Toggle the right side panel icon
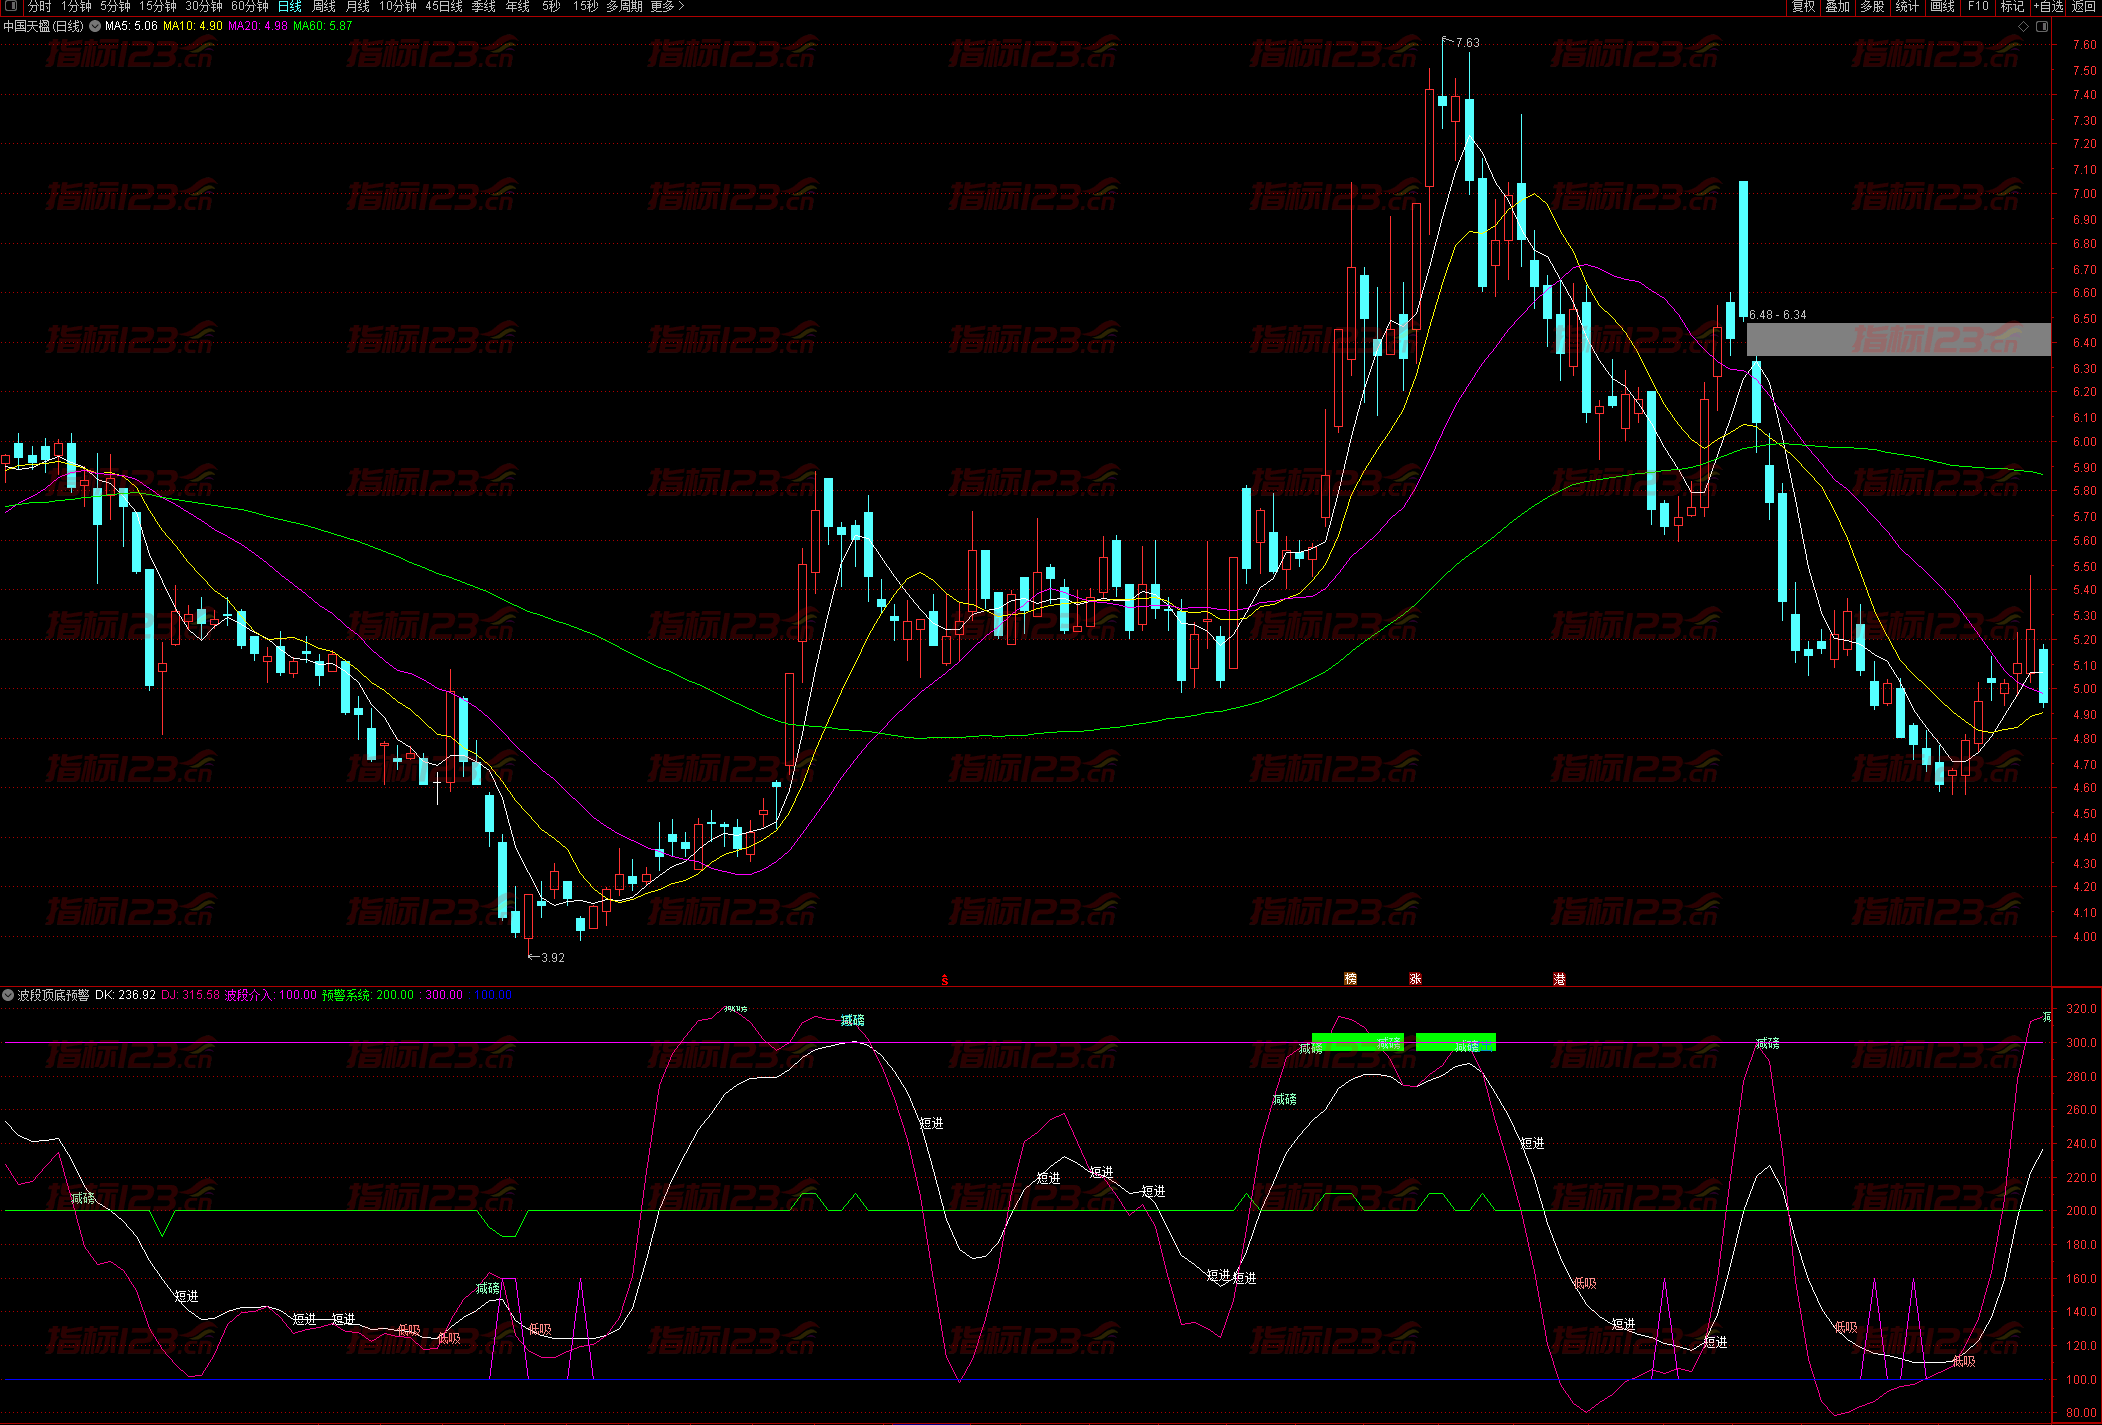Image resolution: width=2102 pixels, height=1425 pixels. 2042,27
